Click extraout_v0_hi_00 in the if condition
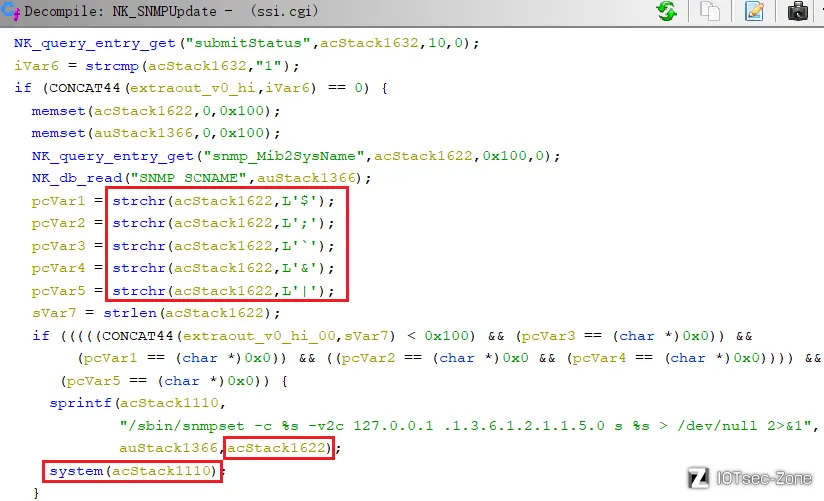Image resolution: width=824 pixels, height=501 pixels. [259, 336]
